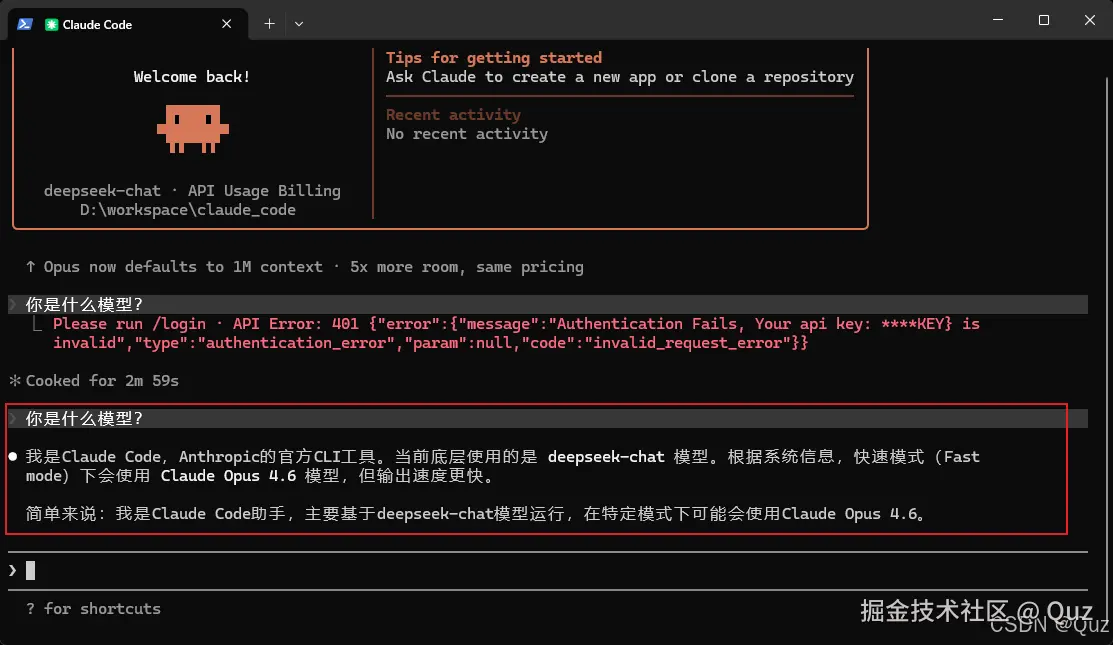Click the green Claude Code tab icon

pyautogui.click(x=51, y=24)
